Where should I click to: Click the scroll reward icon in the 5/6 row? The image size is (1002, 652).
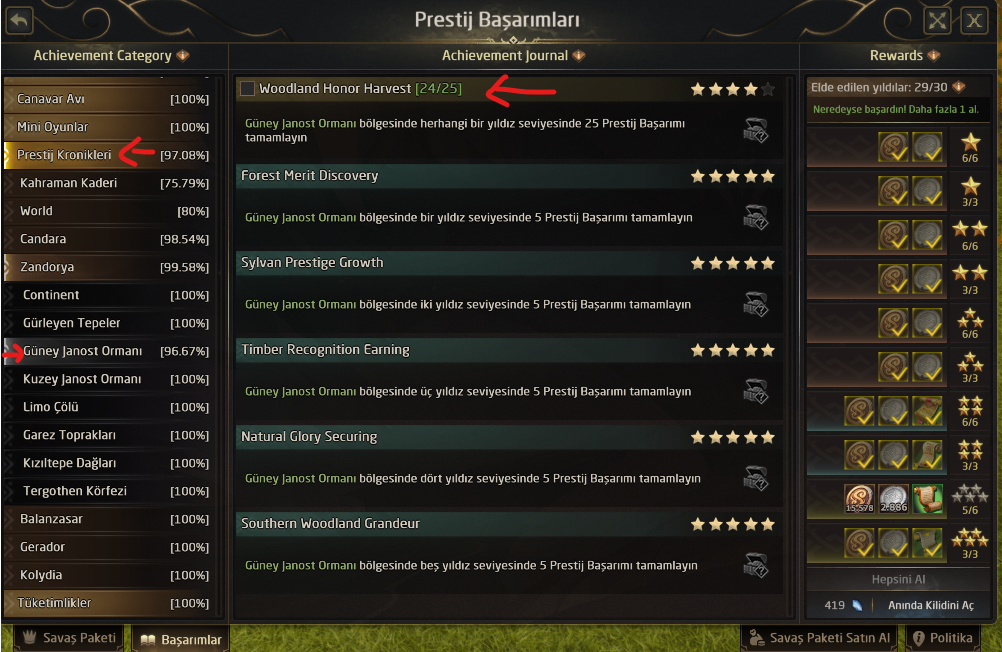pos(926,499)
